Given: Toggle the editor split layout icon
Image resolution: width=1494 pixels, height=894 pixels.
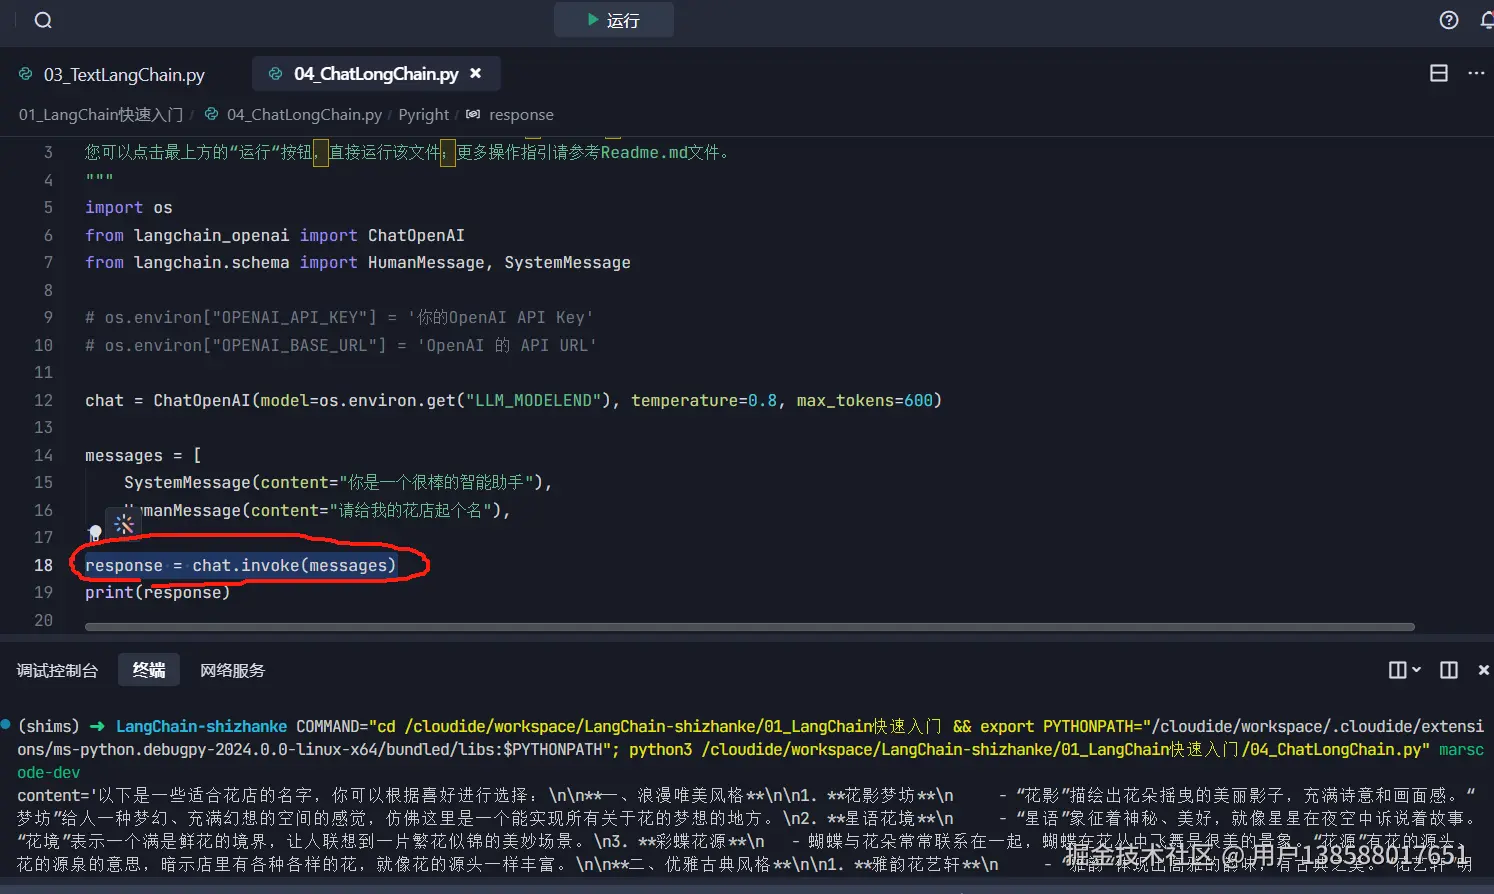Looking at the screenshot, I should click(x=1439, y=73).
